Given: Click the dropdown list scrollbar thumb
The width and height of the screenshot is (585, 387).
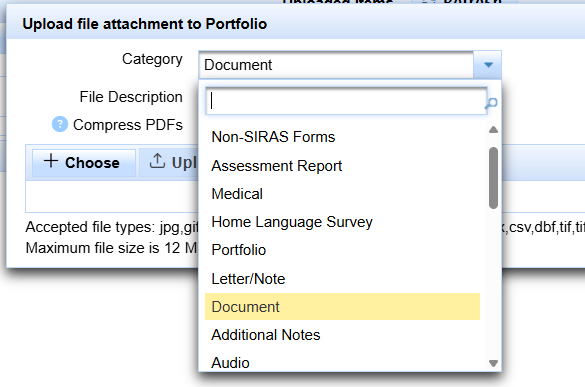Looking at the screenshot, I should (x=493, y=178).
